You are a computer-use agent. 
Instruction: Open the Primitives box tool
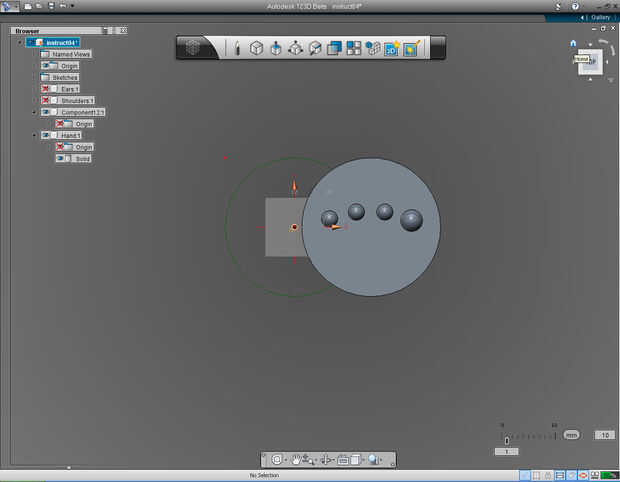click(x=256, y=48)
